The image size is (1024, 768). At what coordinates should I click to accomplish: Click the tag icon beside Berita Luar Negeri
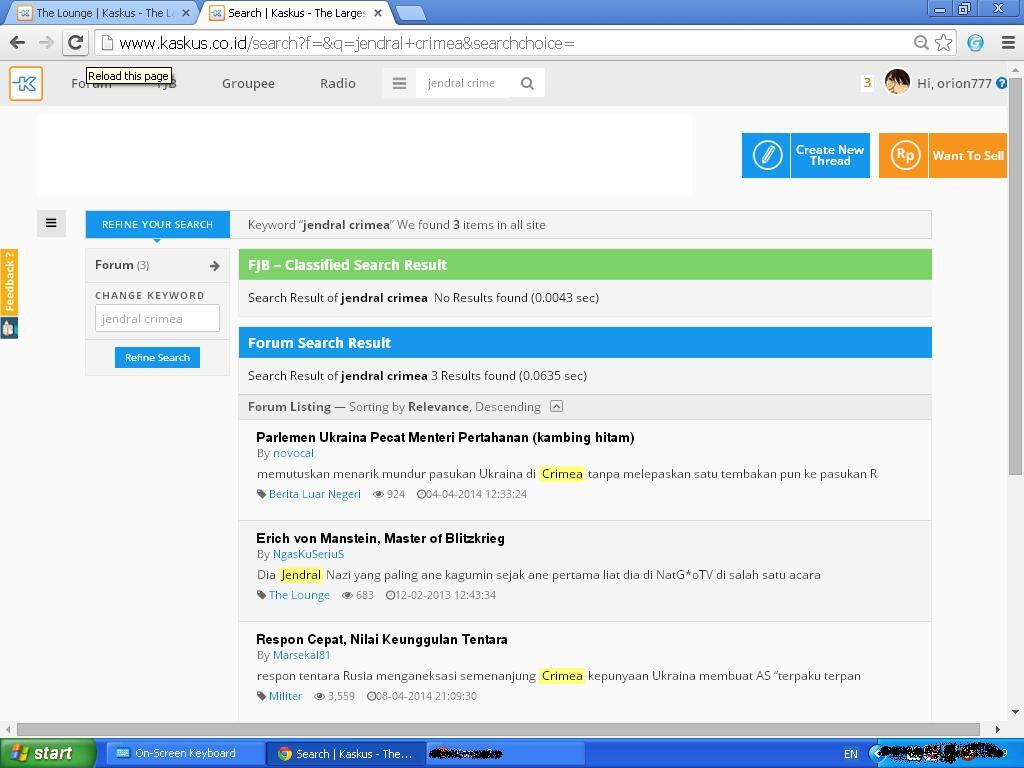[262, 494]
